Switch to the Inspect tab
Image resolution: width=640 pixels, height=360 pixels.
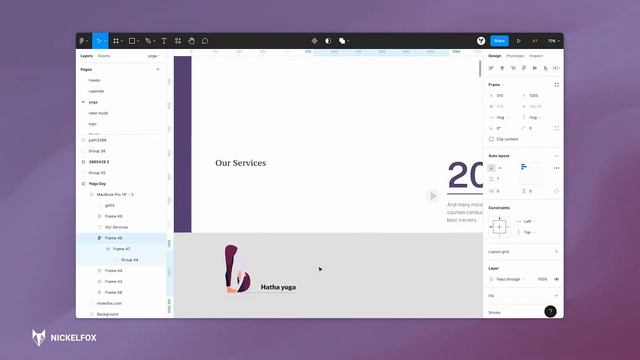pos(536,56)
